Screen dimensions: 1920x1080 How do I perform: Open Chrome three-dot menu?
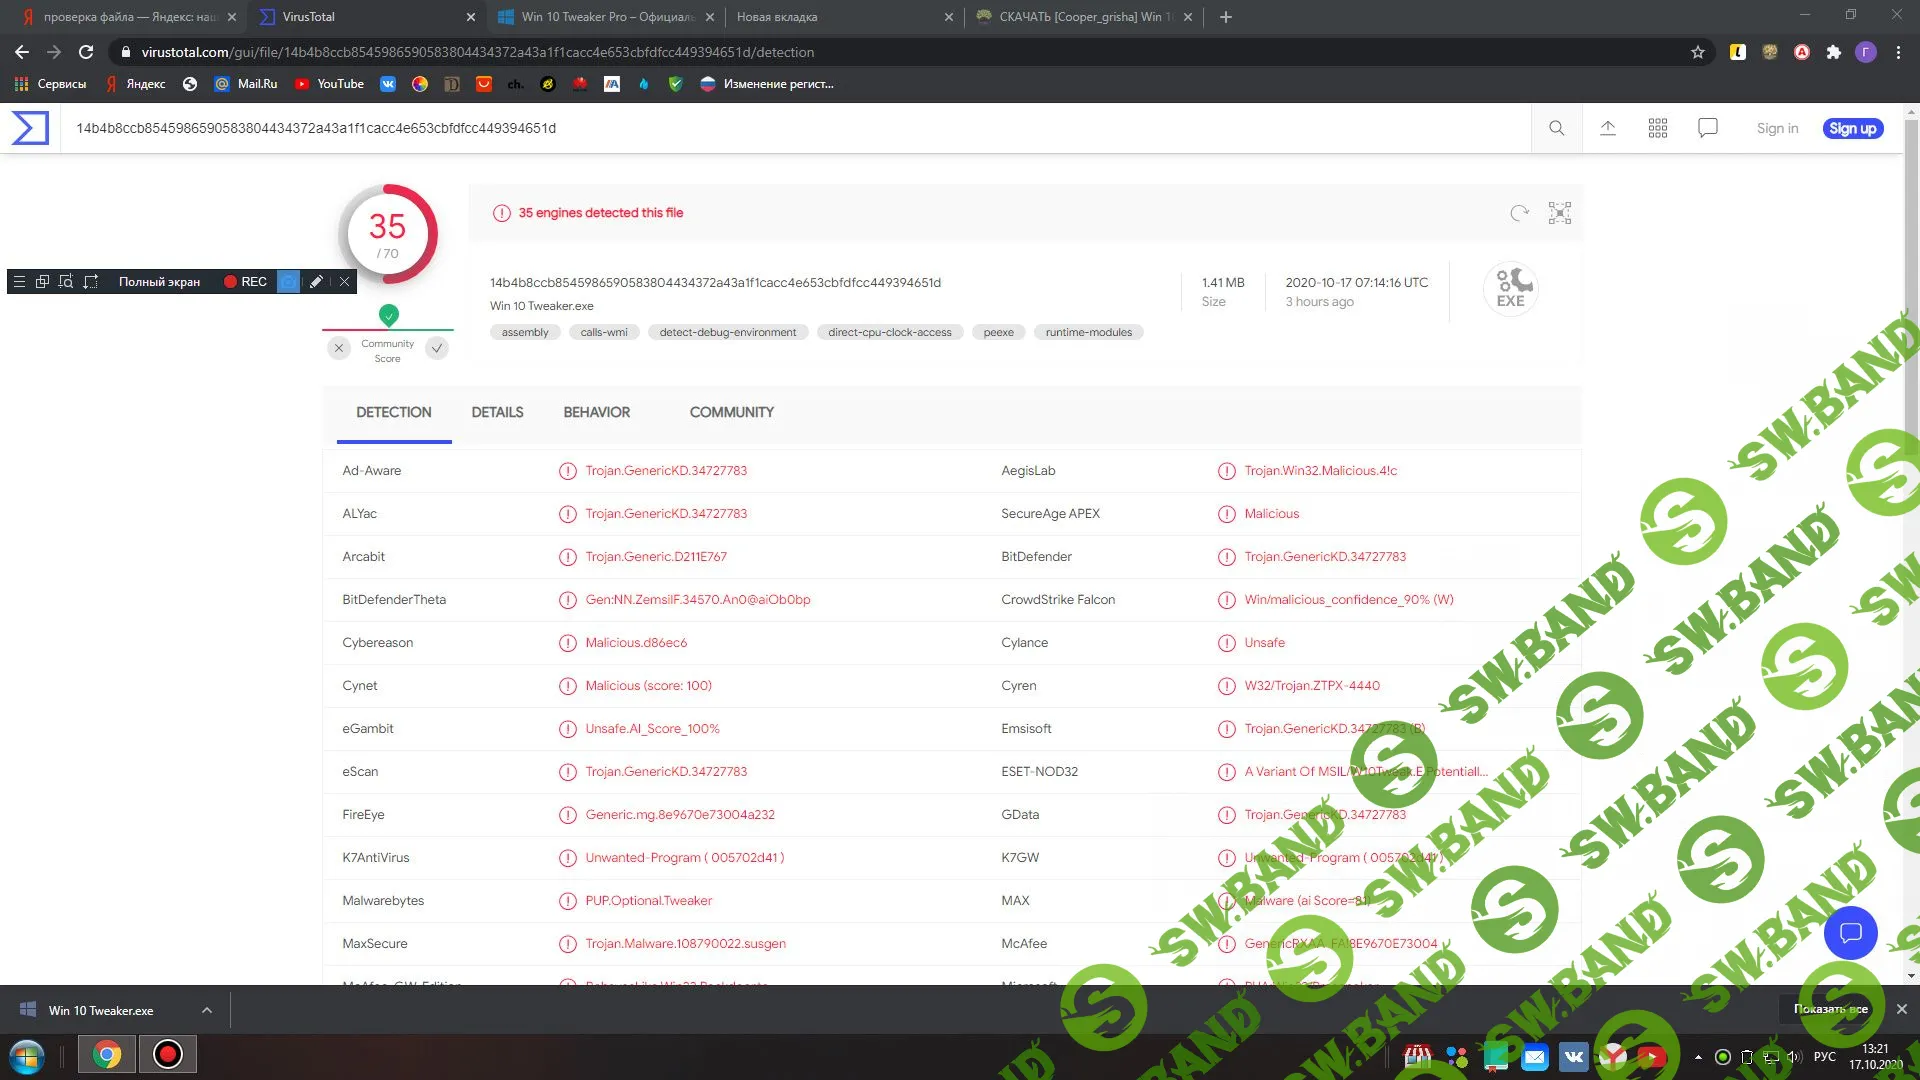click(x=1898, y=52)
